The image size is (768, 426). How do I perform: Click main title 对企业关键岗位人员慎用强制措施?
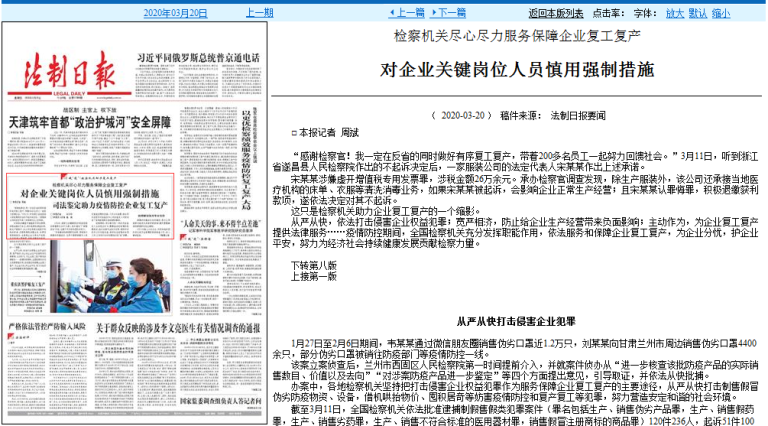tap(517, 70)
